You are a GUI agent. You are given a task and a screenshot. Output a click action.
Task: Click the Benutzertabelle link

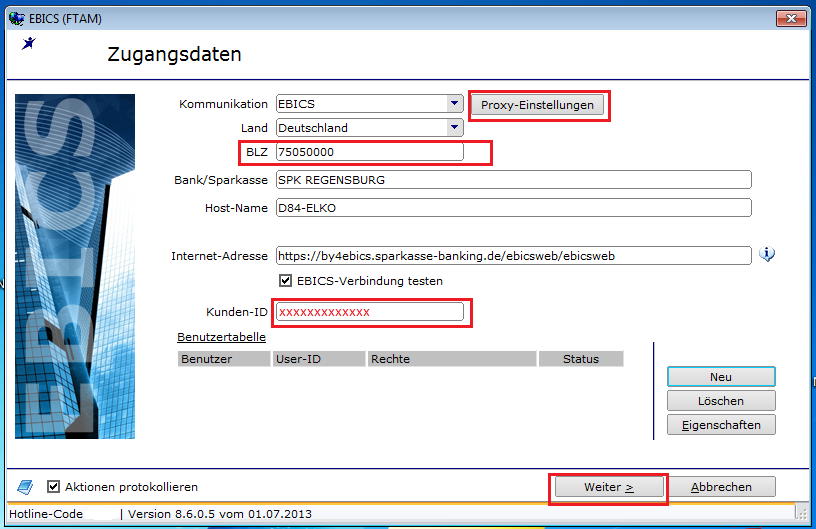click(221, 337)
